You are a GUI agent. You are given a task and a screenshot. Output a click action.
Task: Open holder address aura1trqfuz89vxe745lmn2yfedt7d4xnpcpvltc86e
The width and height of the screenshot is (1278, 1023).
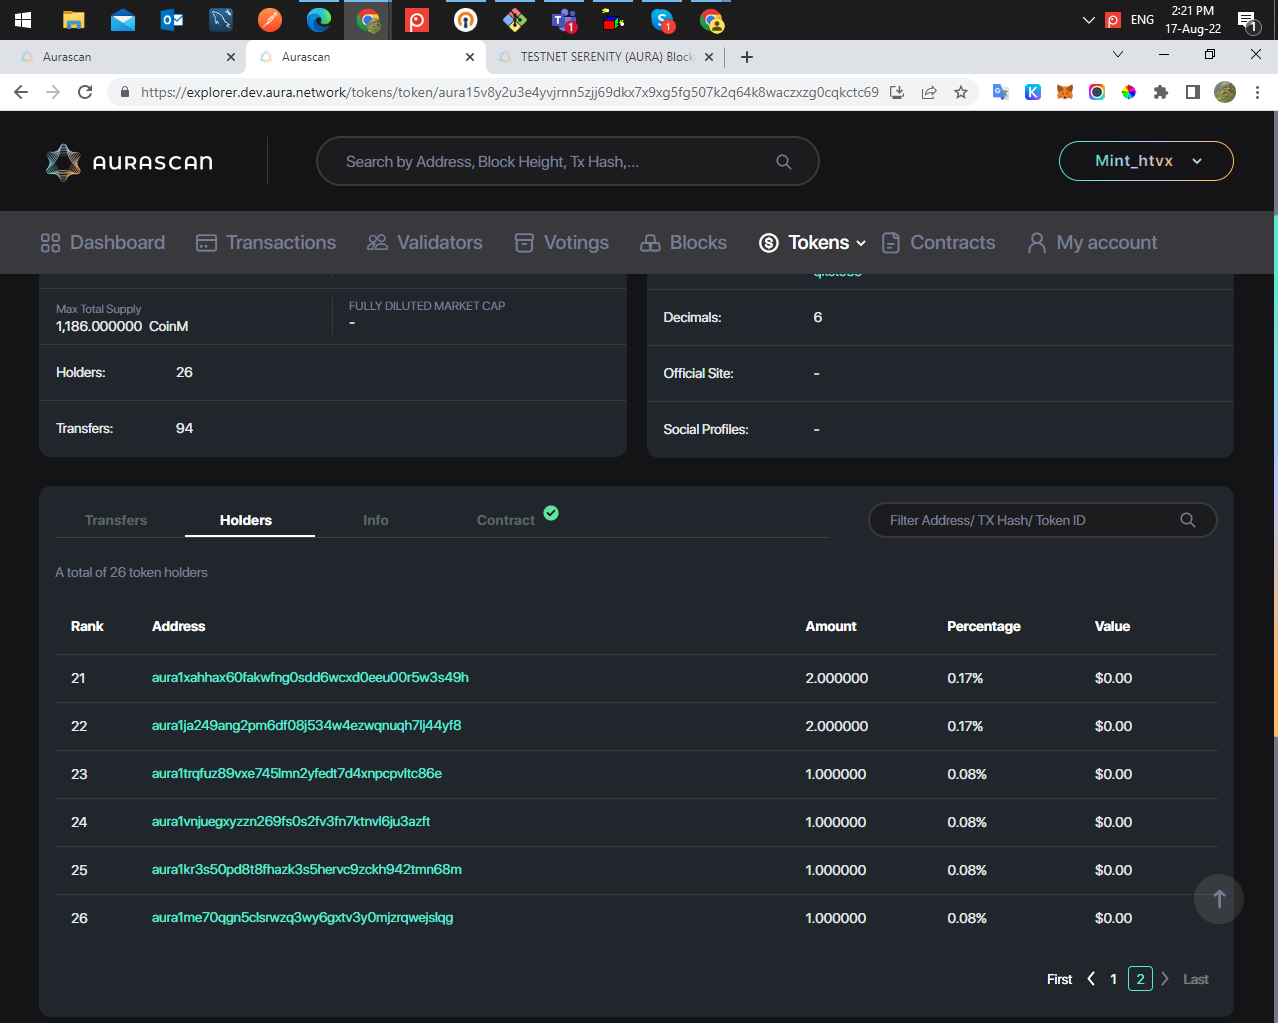tap(296, 774)
